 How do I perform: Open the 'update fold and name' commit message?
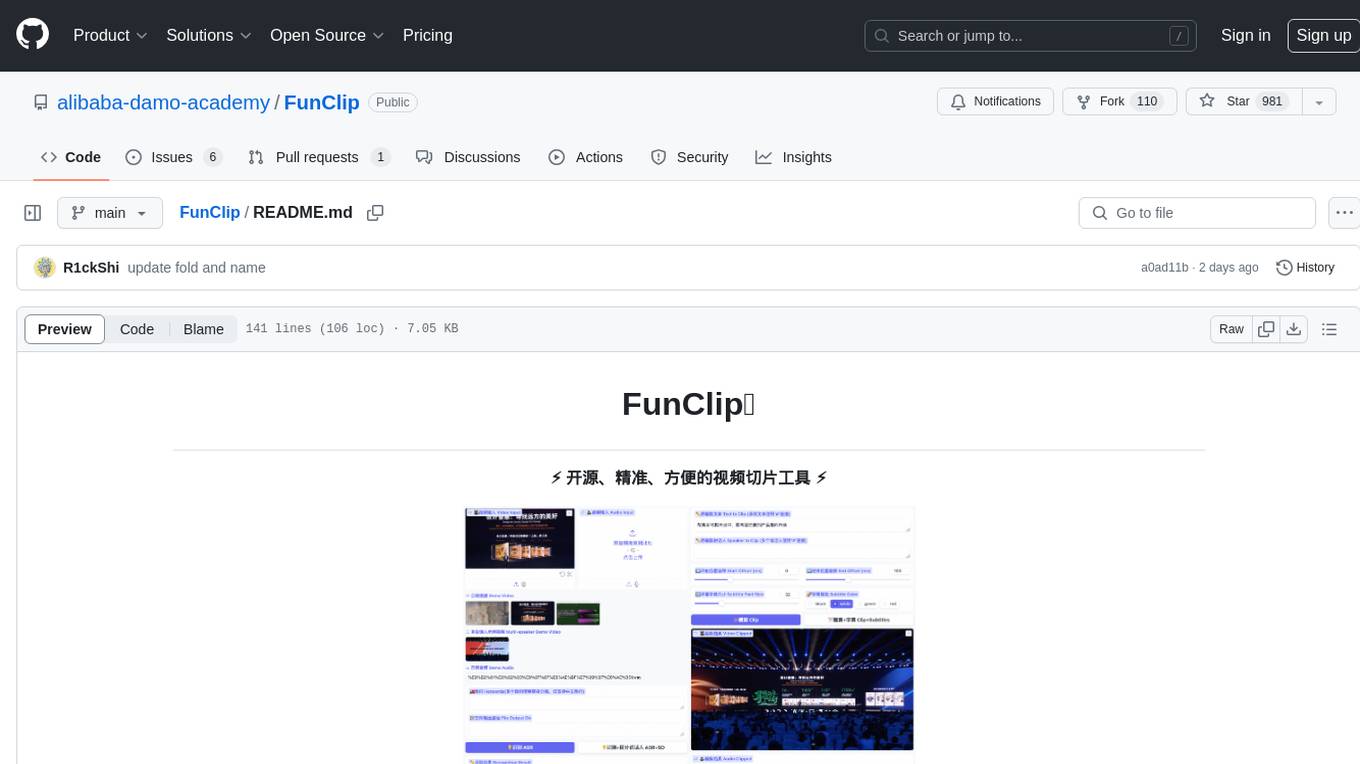196,267
